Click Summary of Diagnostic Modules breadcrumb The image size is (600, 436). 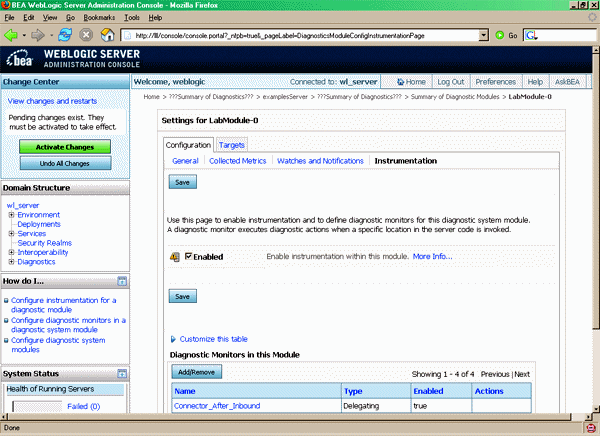click(455, 97)
